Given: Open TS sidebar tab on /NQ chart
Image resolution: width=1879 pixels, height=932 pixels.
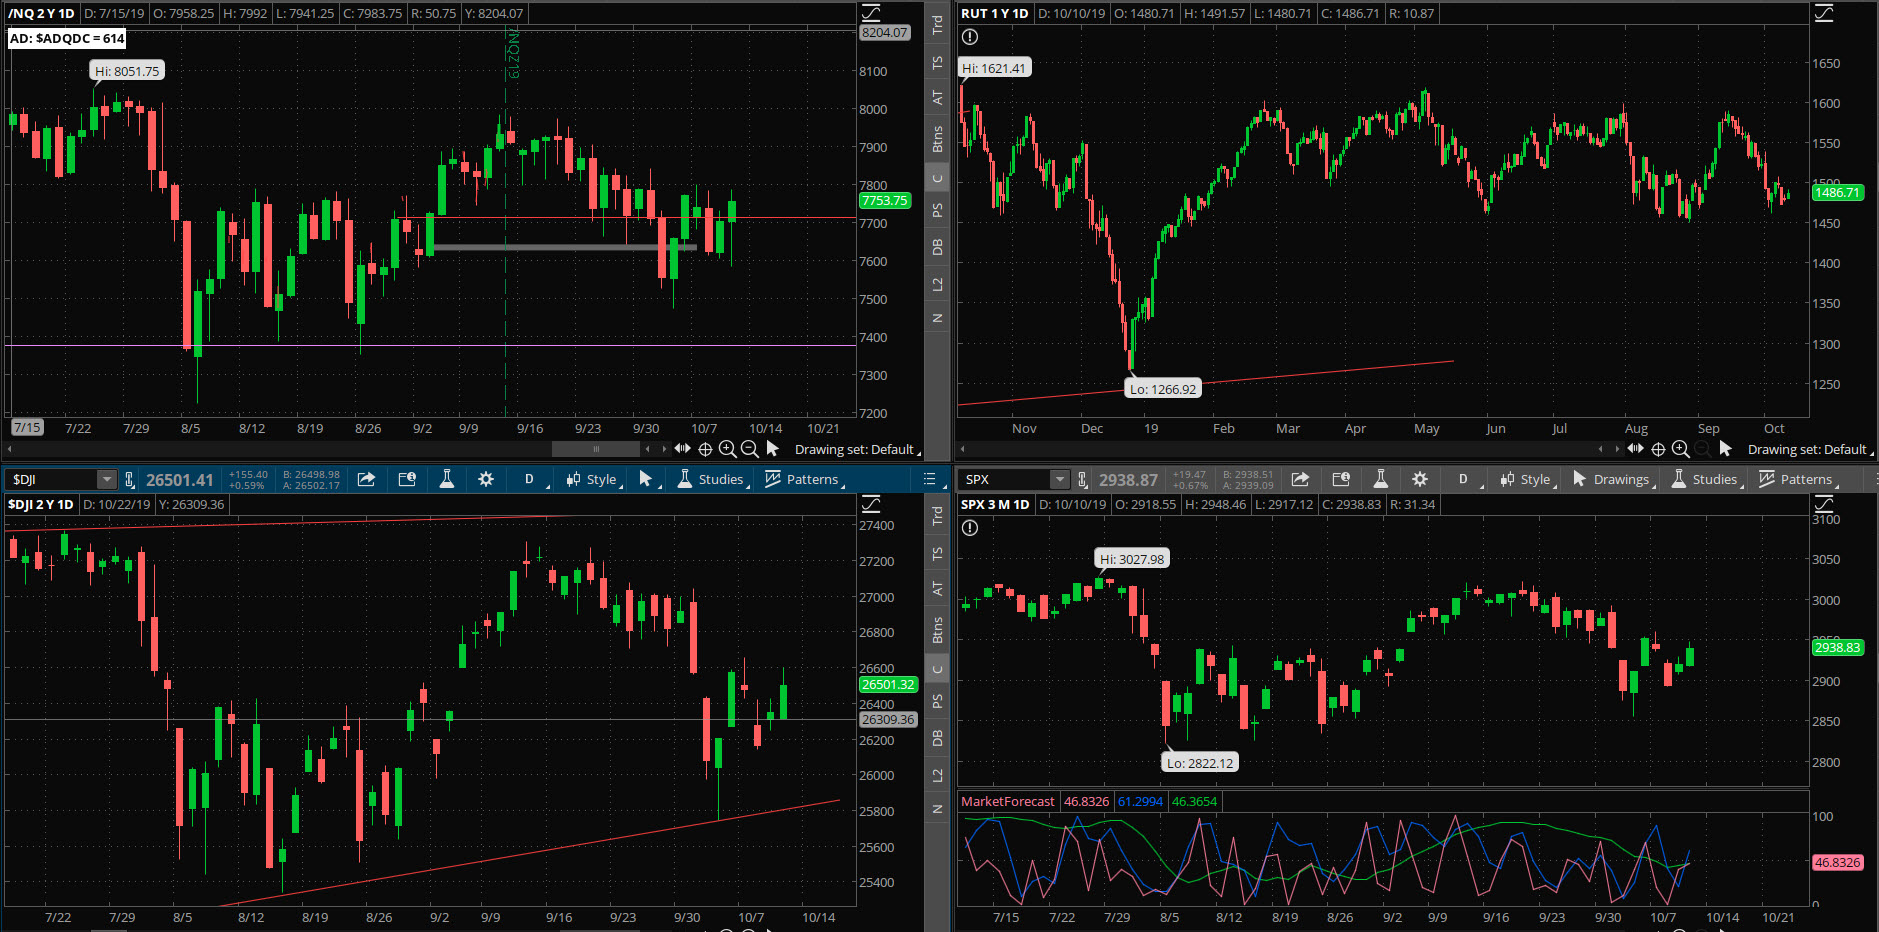Looking at the screenshot, I should pyautogui.click(x=937, y=62).
